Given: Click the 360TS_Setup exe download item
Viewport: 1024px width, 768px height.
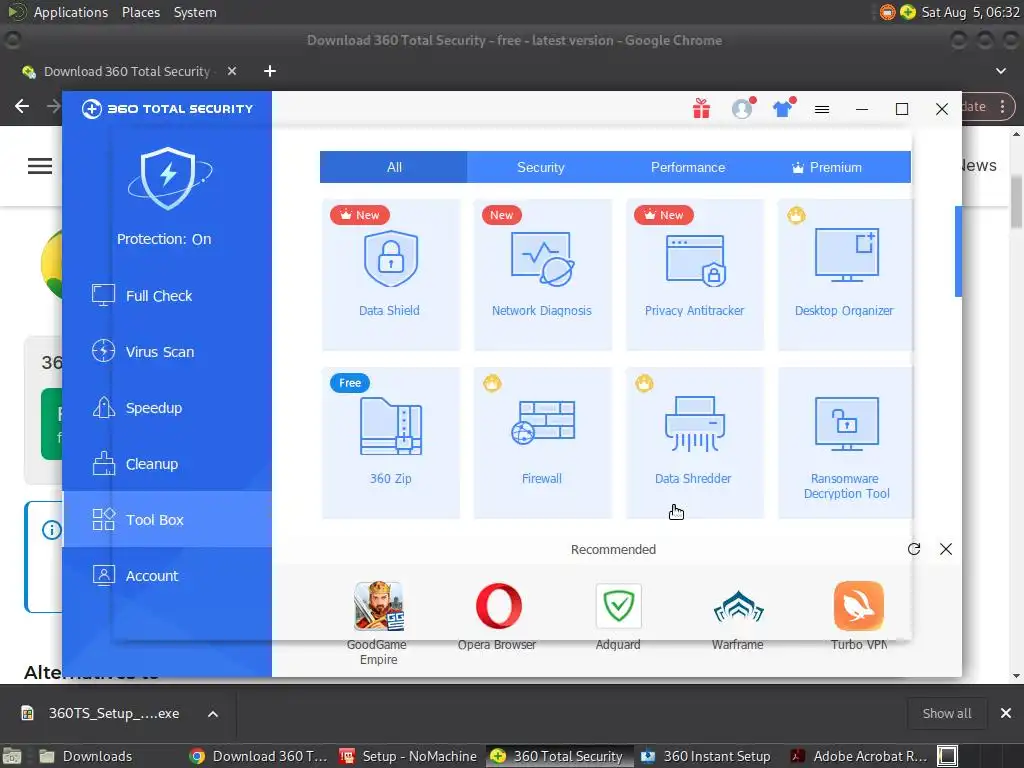Looking at the screenshot, I should pos(101,714).
